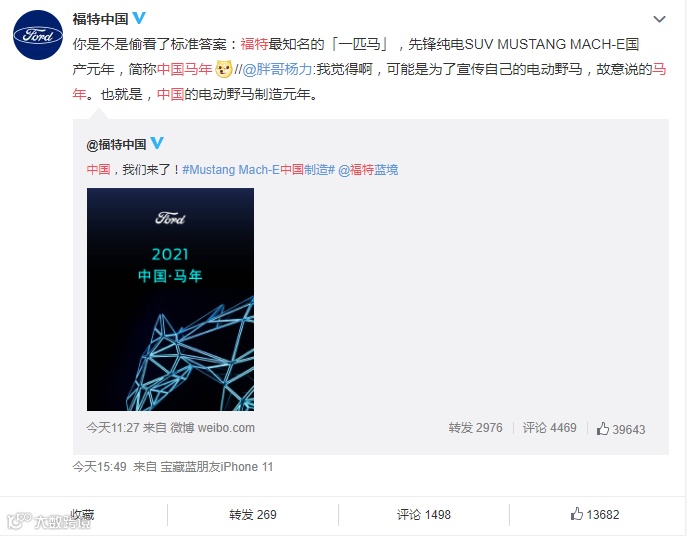Open source link 宝藏蓝朋友iPhone 11
The width and height of the screenshot is (687, 536).
[x=217, y=467]
